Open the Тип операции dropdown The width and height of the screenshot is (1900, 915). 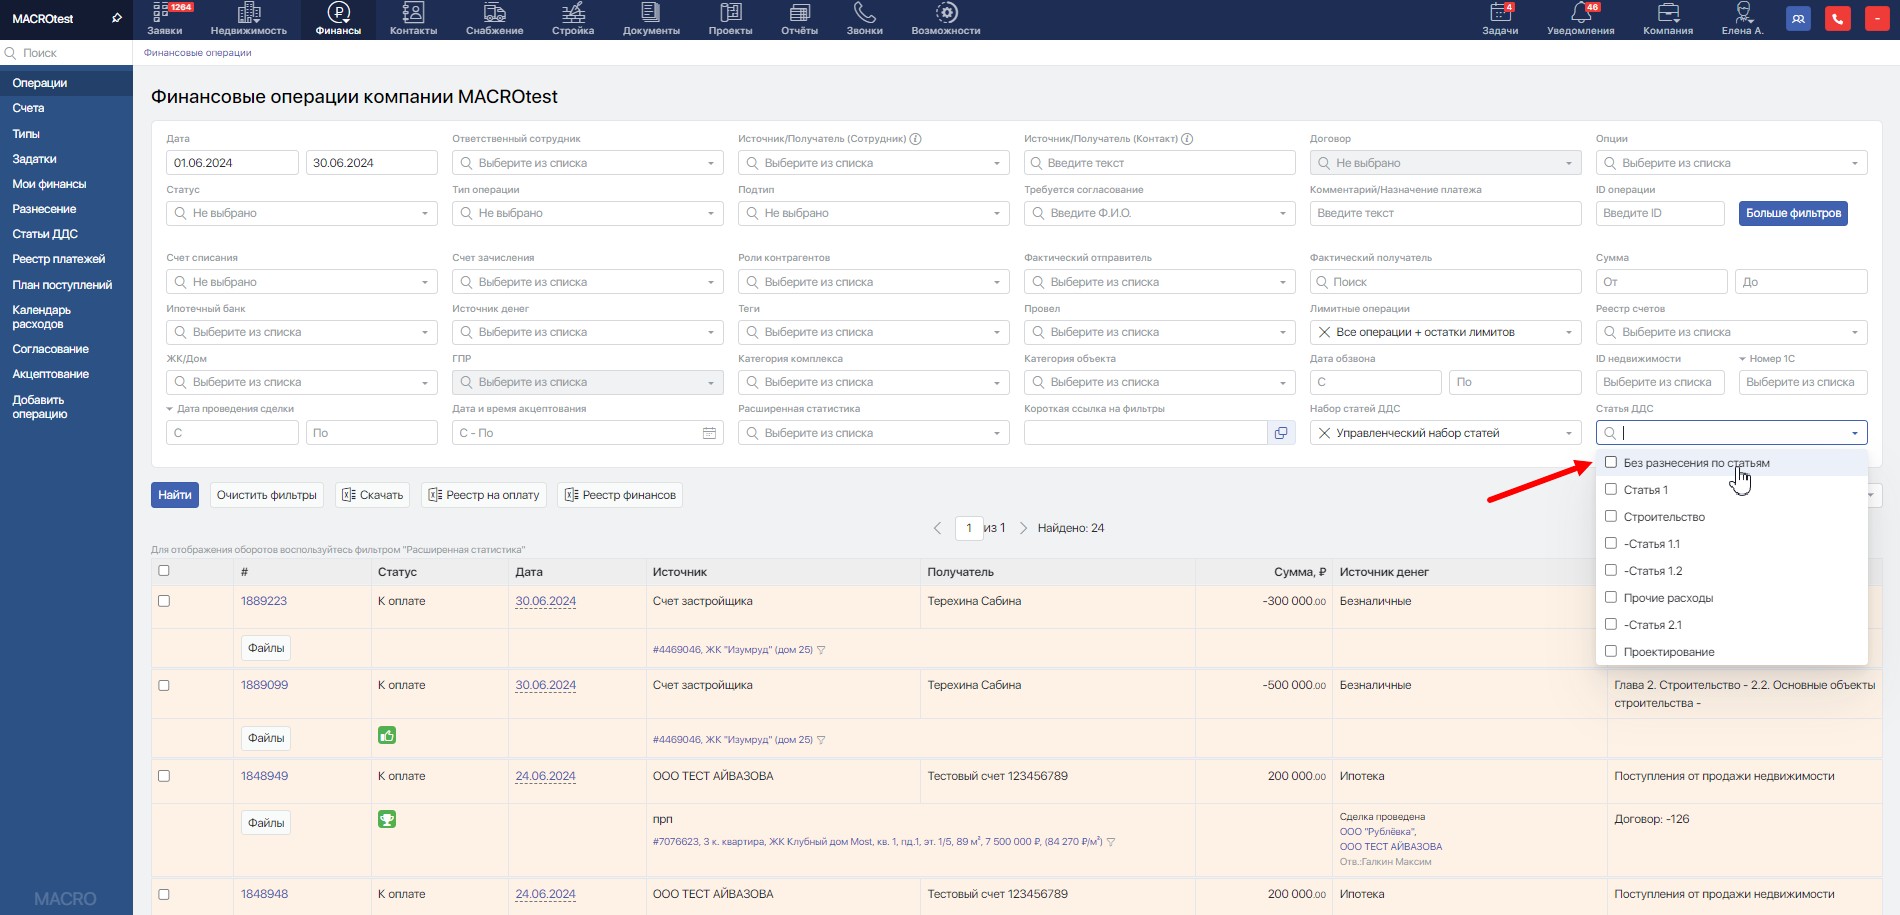pyautogui.click(x=588, y=213)
